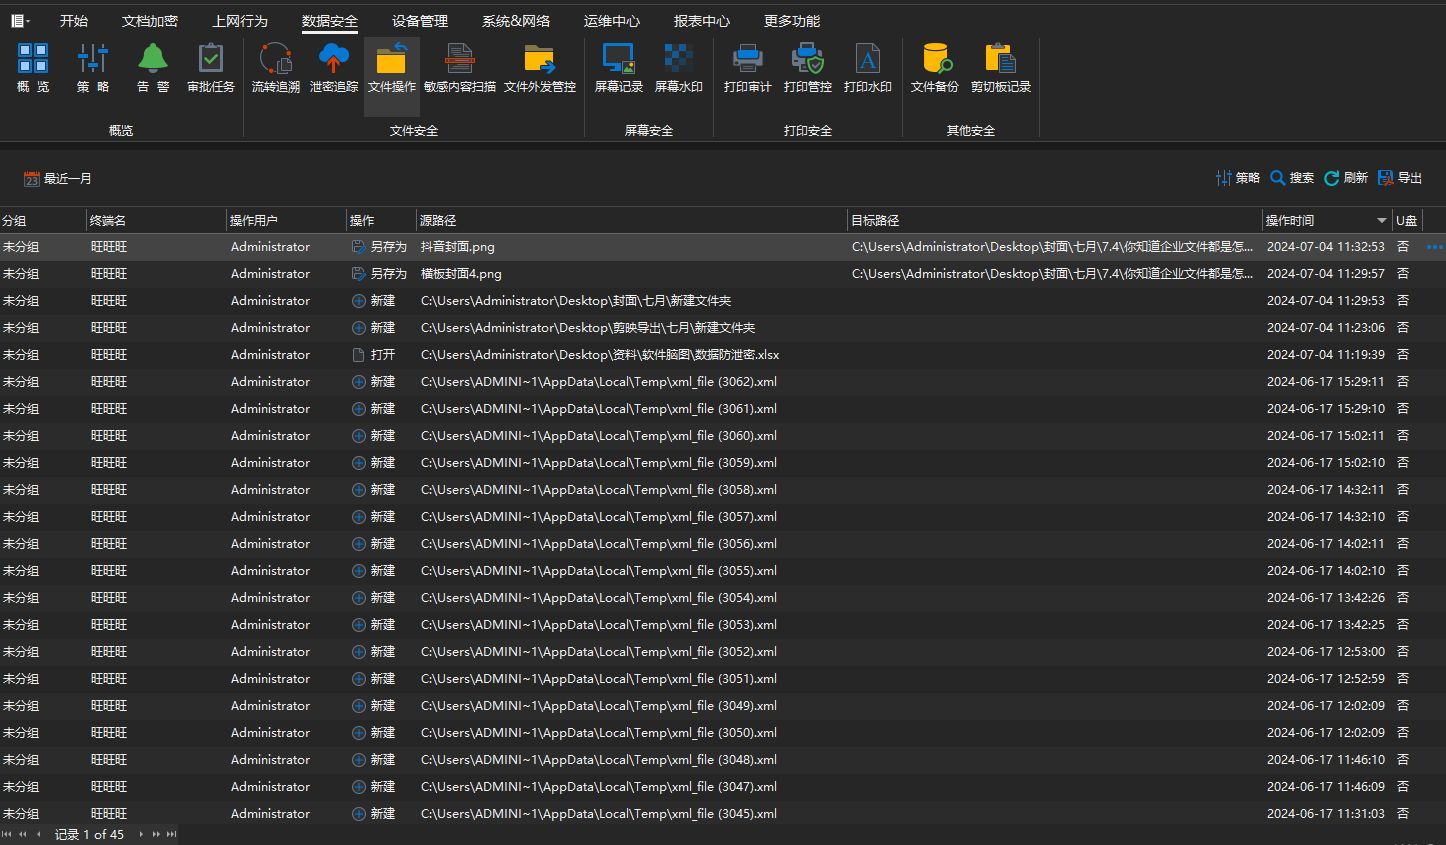The width and height of the screenshot is (1446, 845).
Task: Click the 策略 button above the table
Action: coord(1238,178)
